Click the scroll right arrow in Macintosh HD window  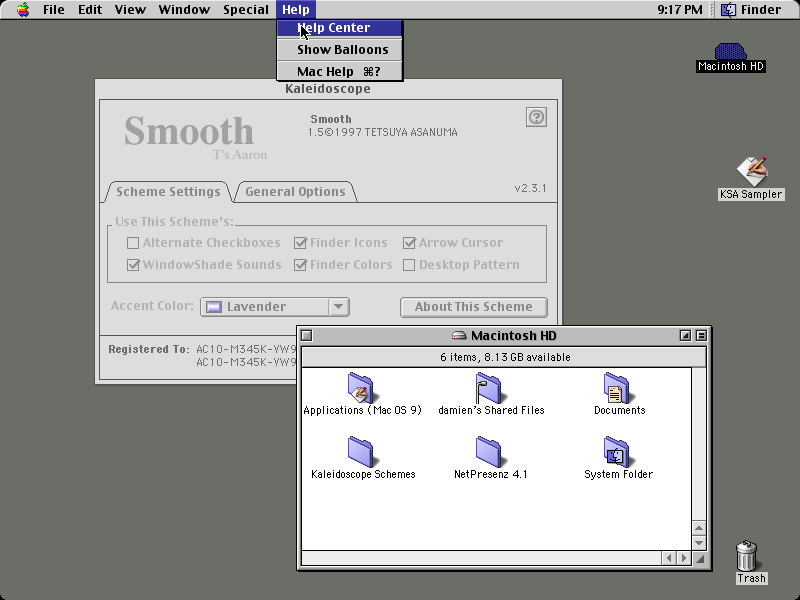[684, 558]
